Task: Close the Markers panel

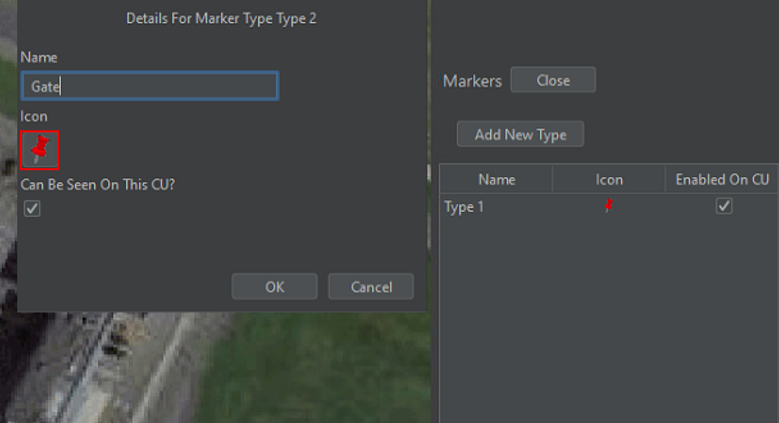Action: click(553, 80)
